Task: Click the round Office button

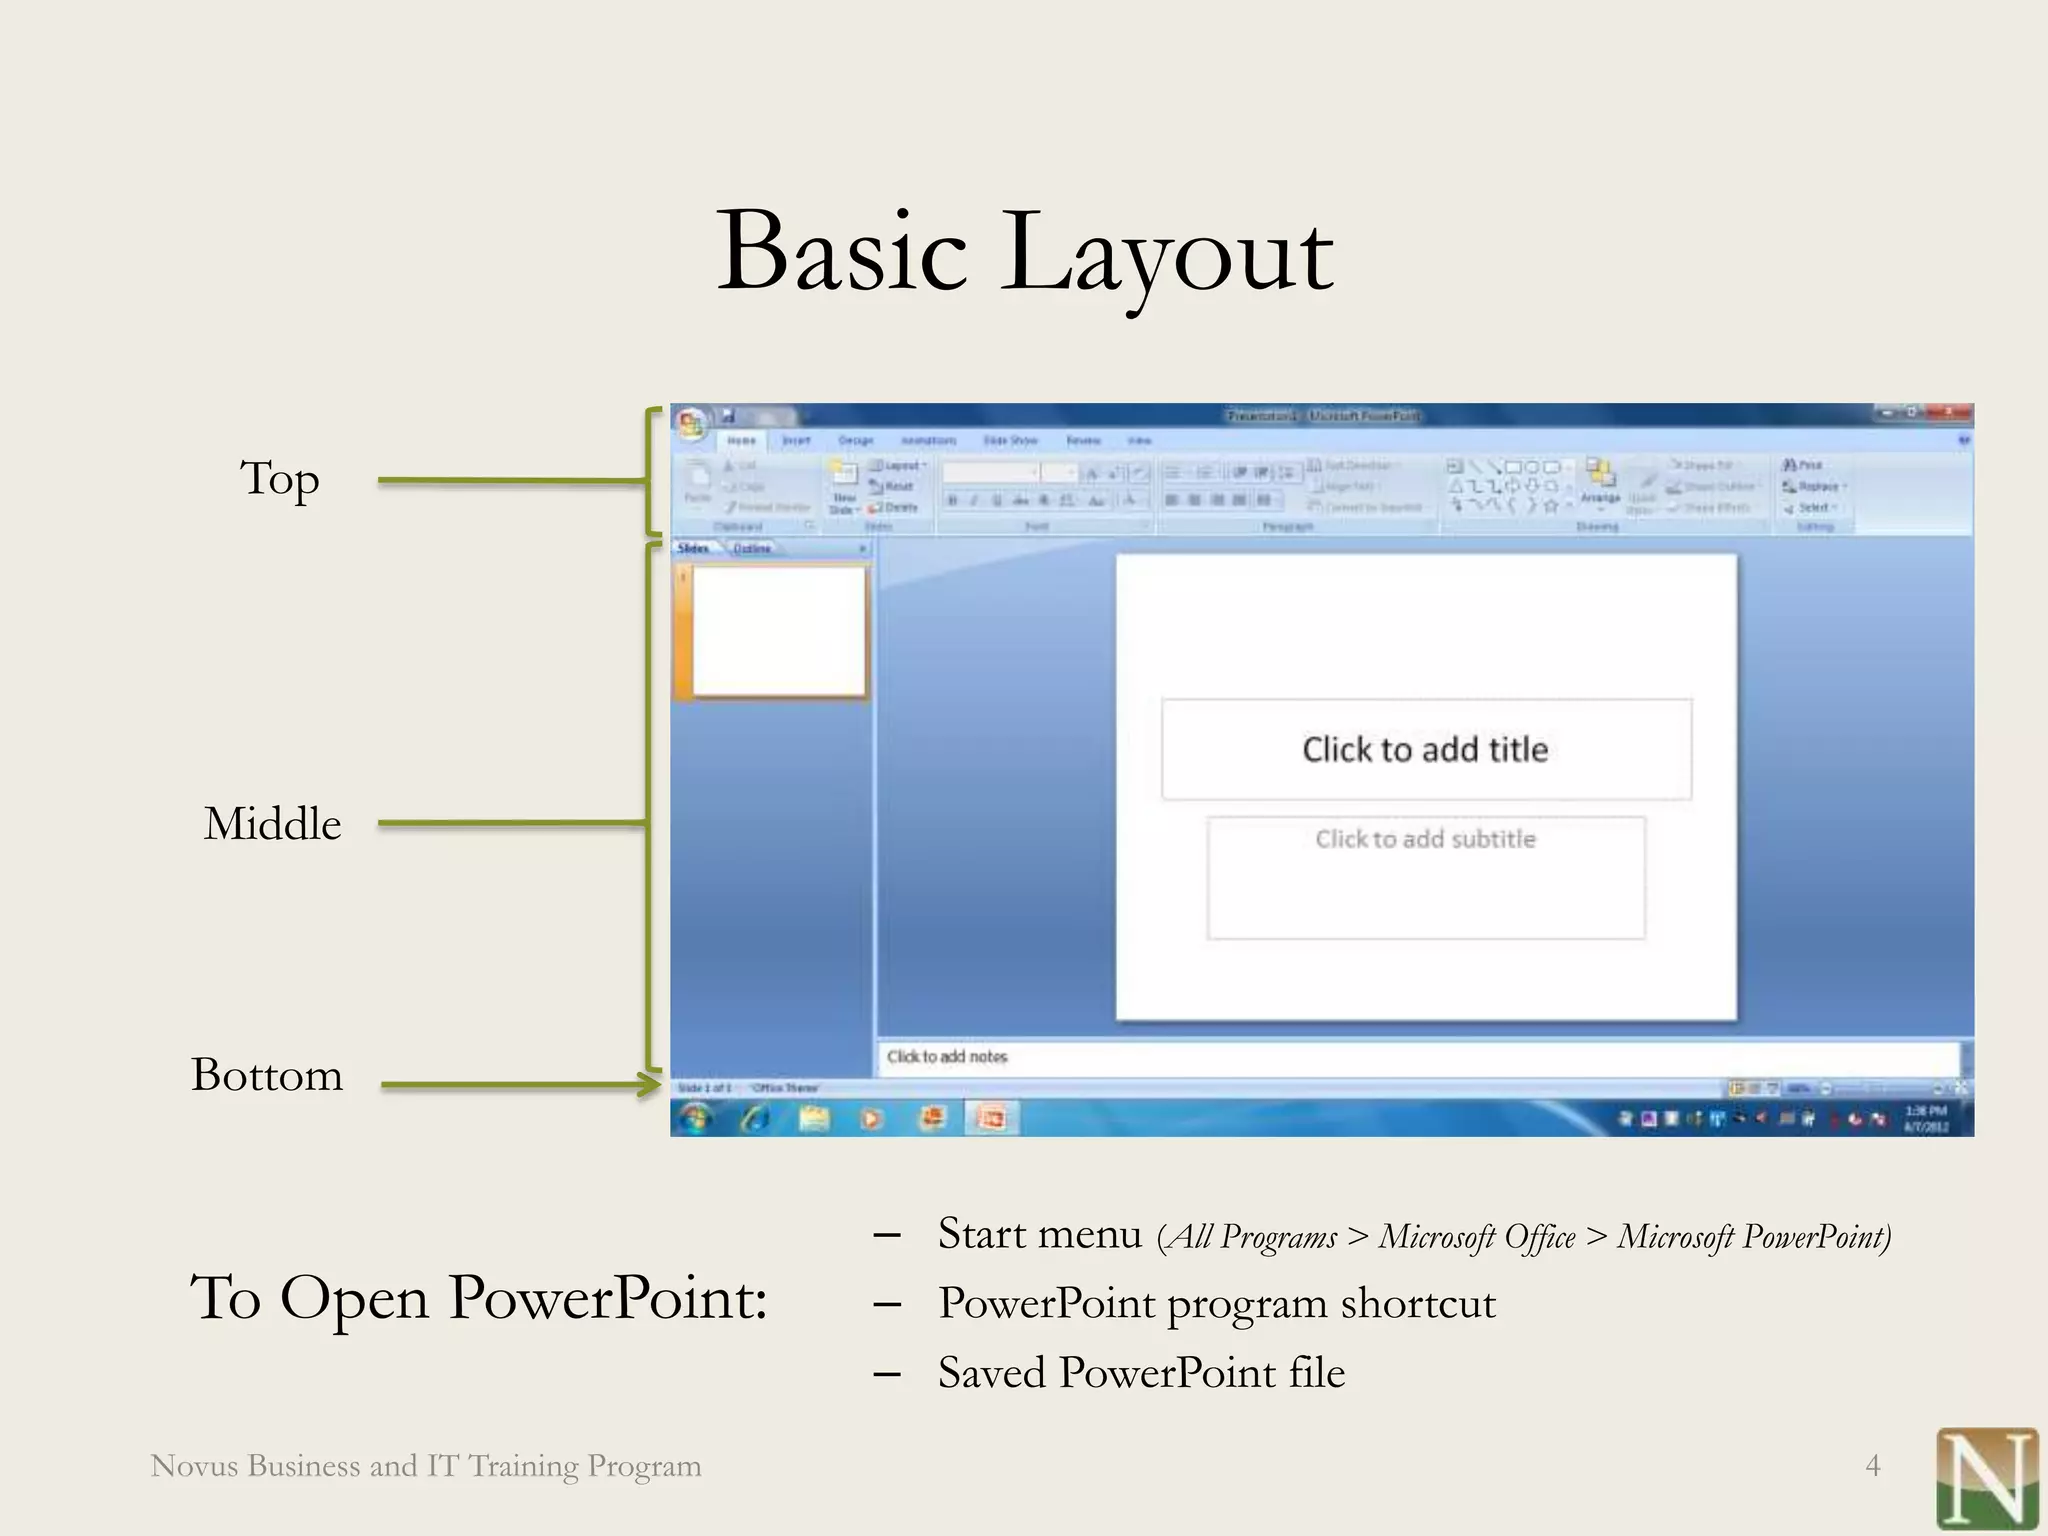Action: tap(691, 423)
